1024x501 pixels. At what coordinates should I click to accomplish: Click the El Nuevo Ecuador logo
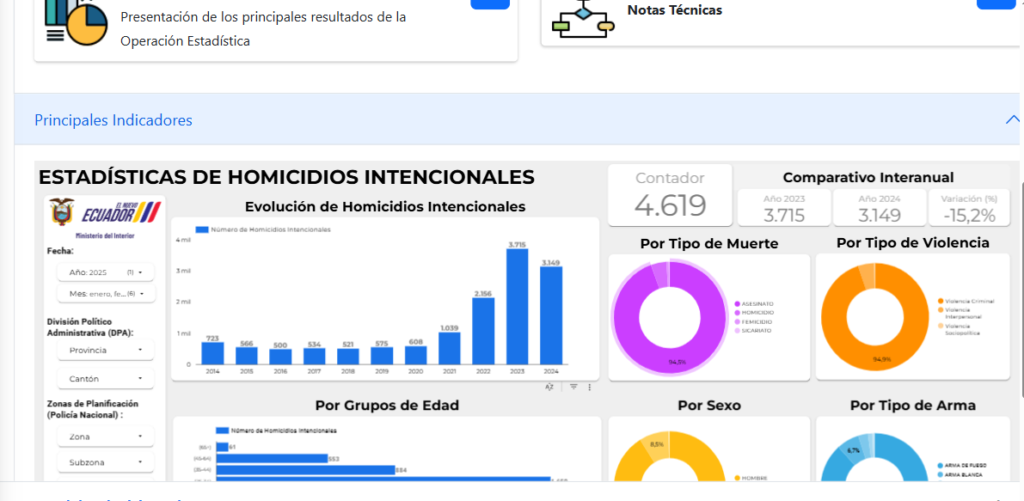click(120, 215)
